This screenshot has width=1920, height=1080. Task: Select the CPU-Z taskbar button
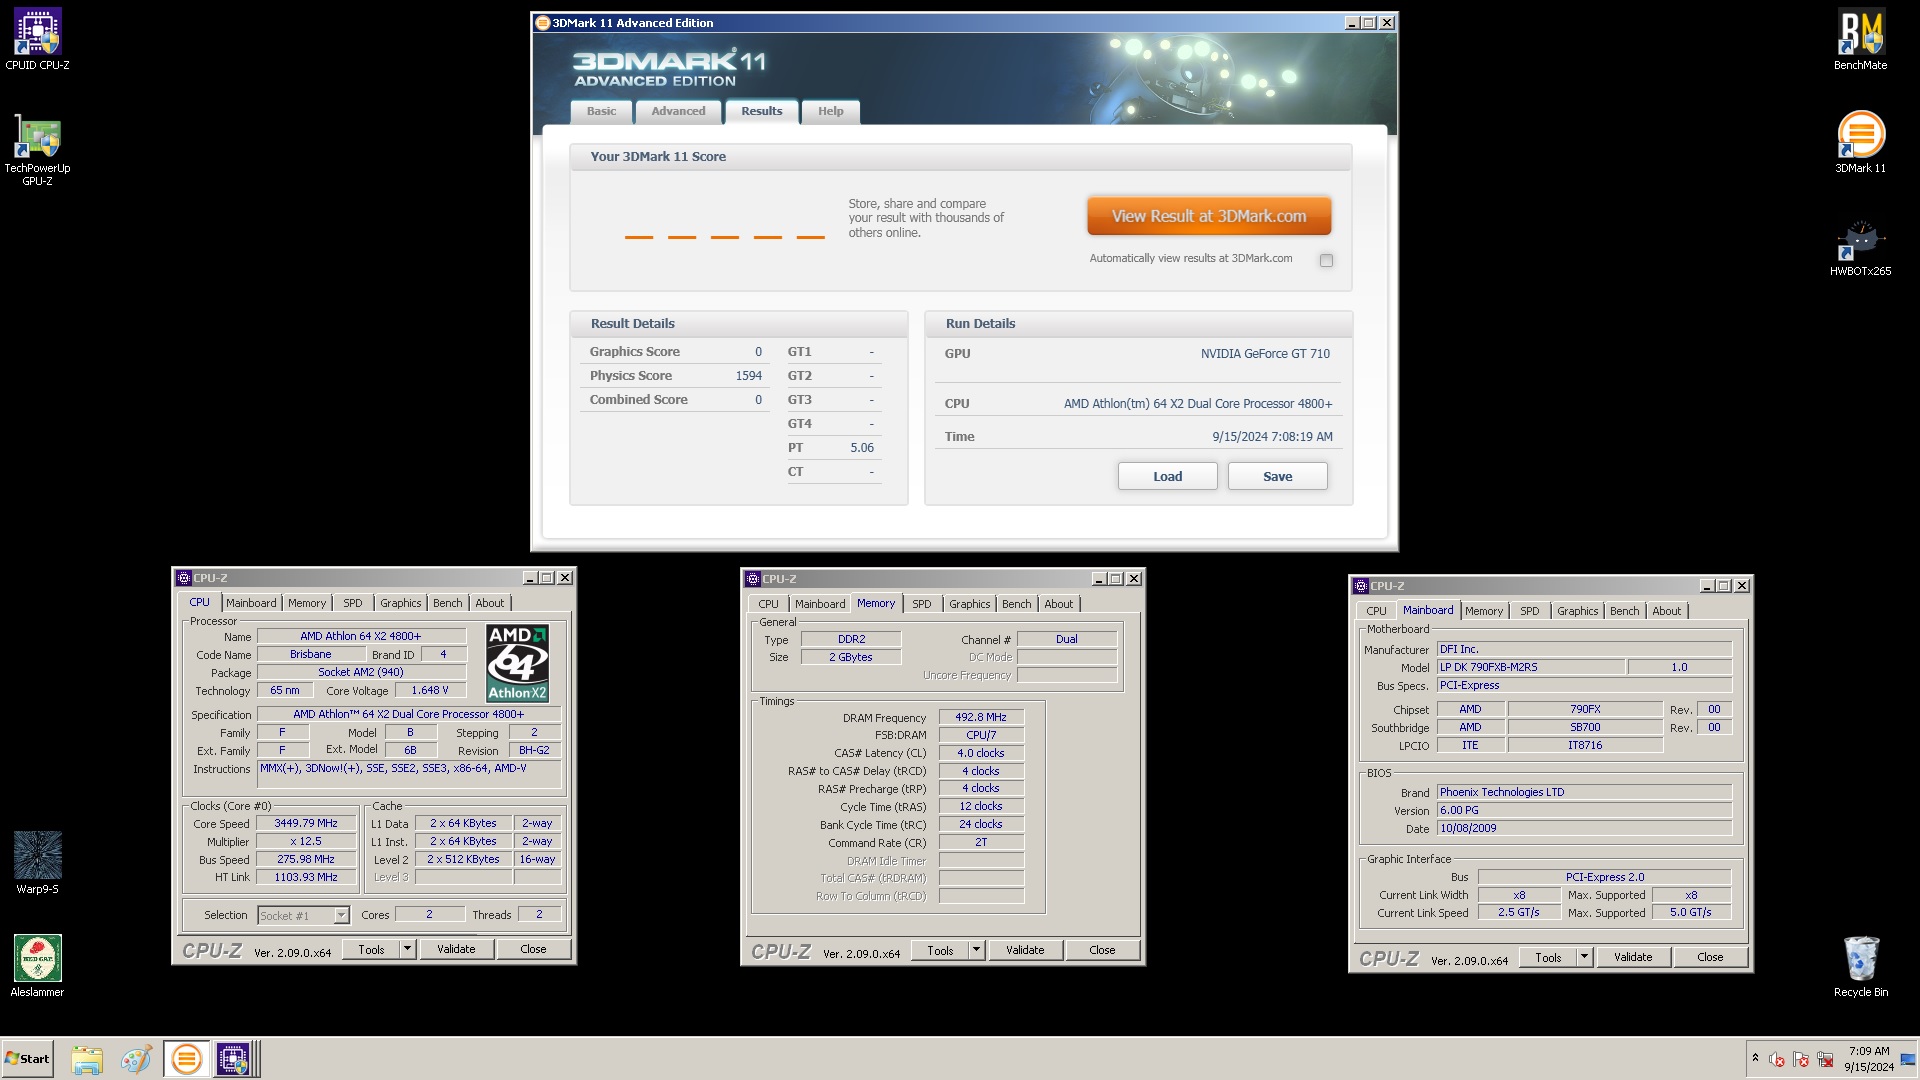[233, 1059]
